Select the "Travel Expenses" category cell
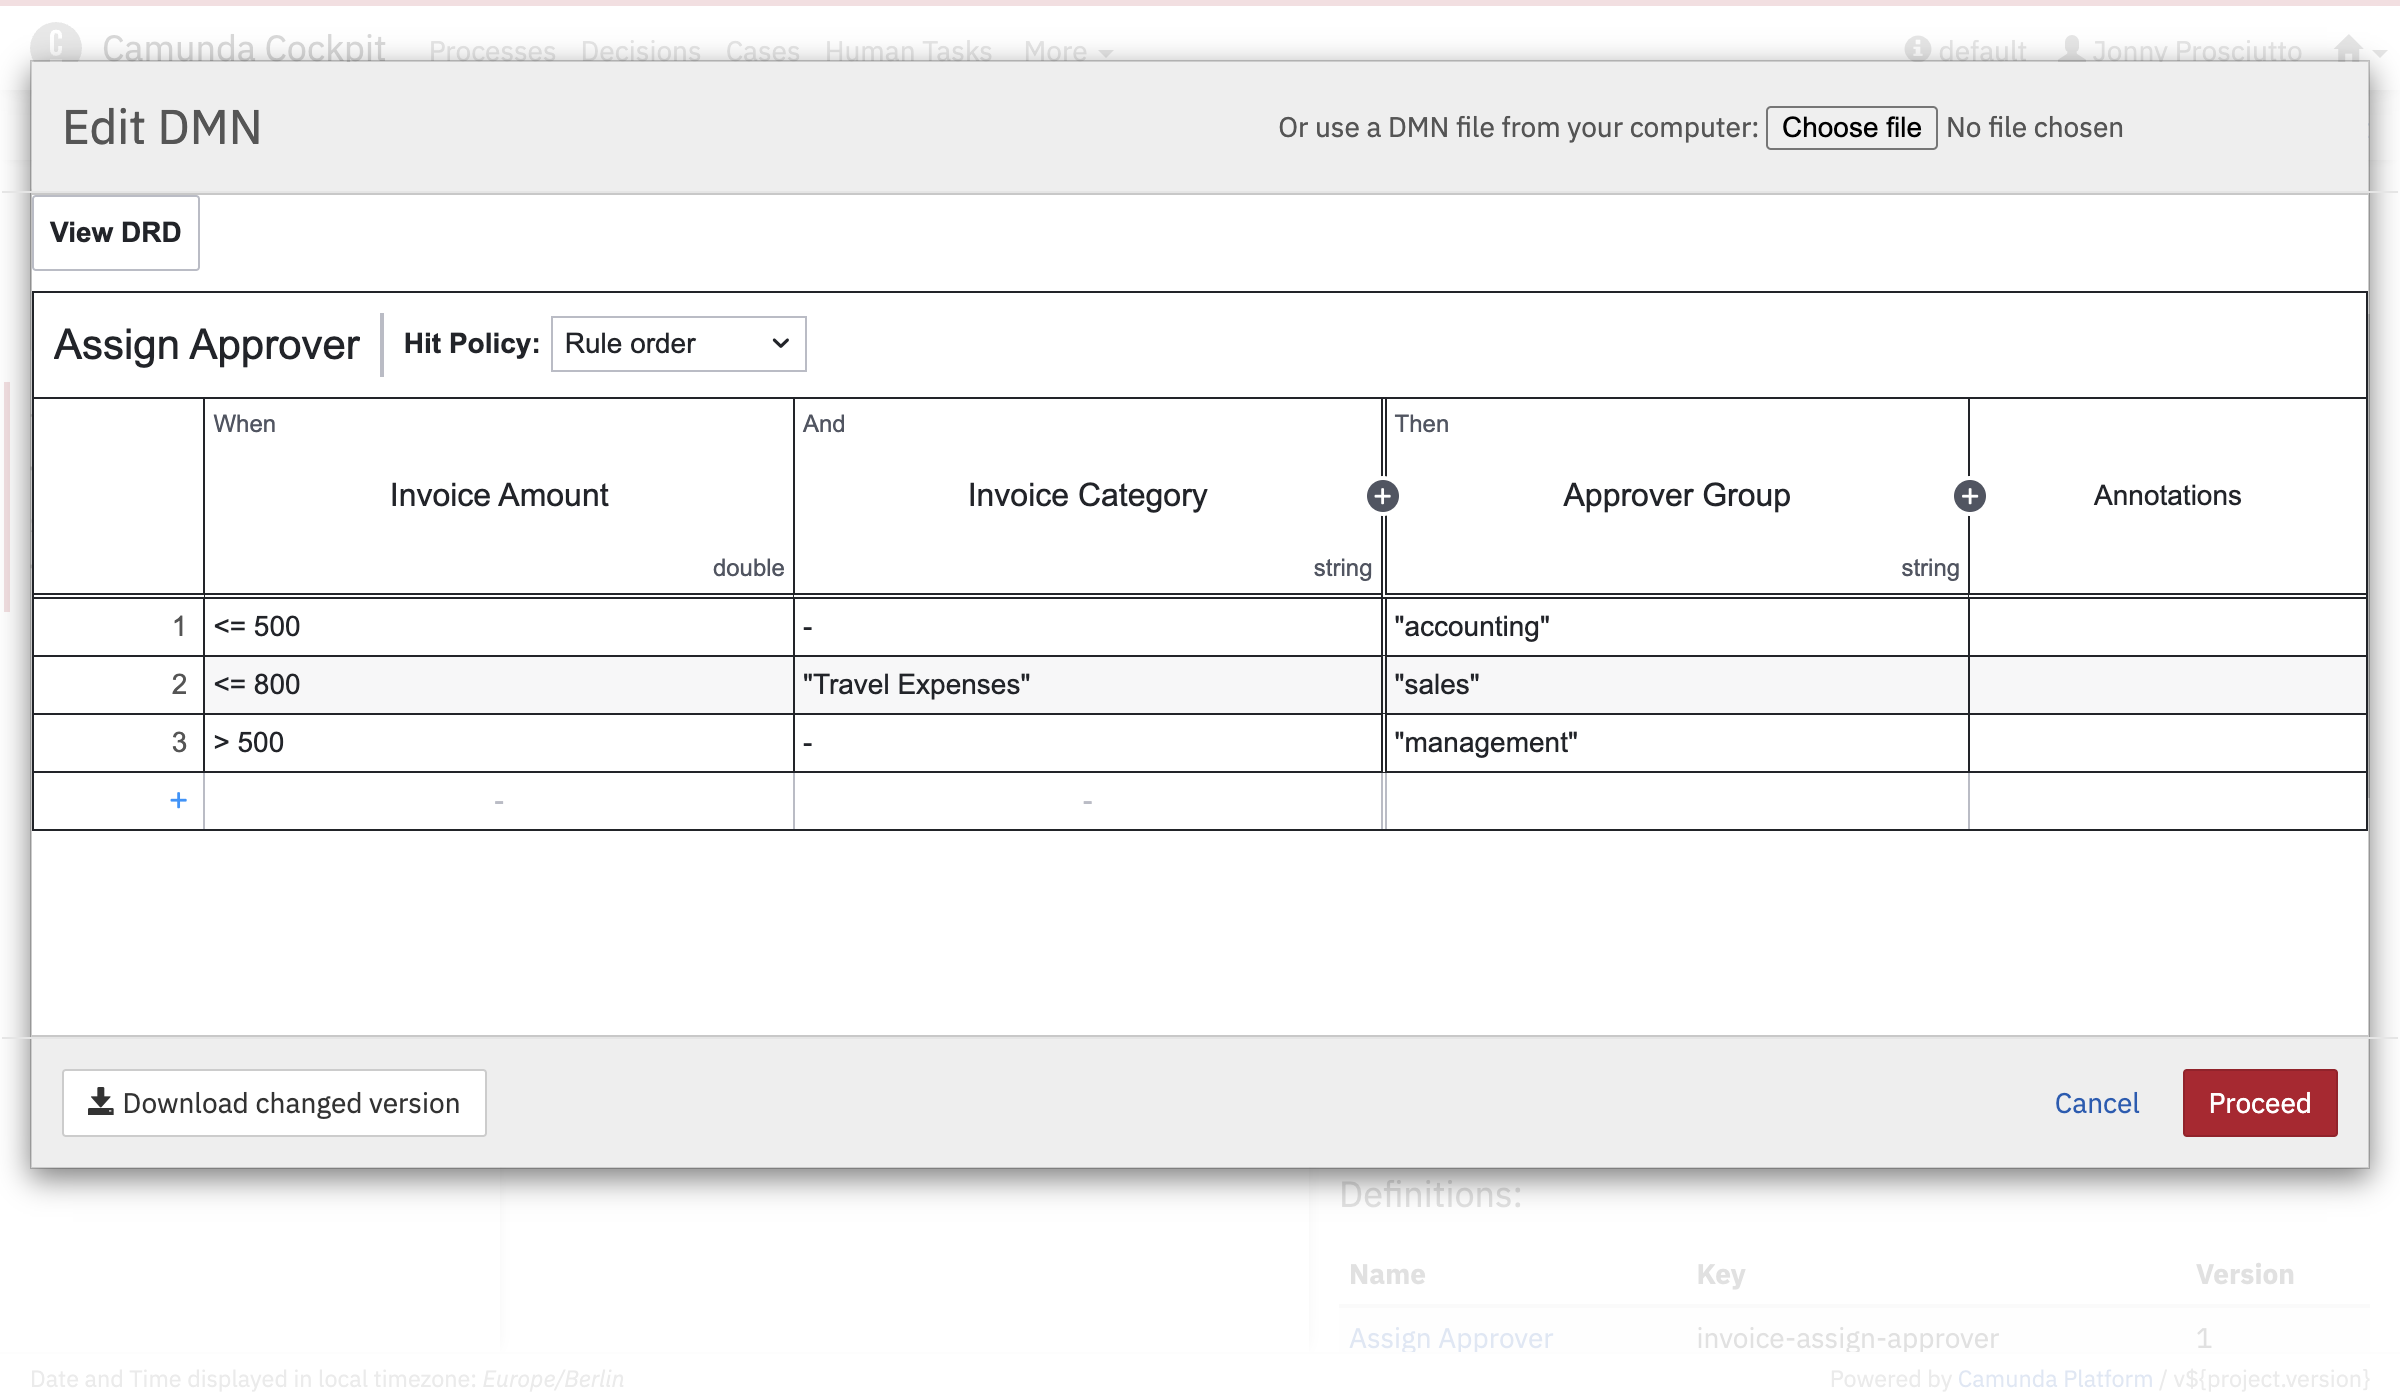The width and height of the screenshot is (2400, 1400). coord(1088,685)
